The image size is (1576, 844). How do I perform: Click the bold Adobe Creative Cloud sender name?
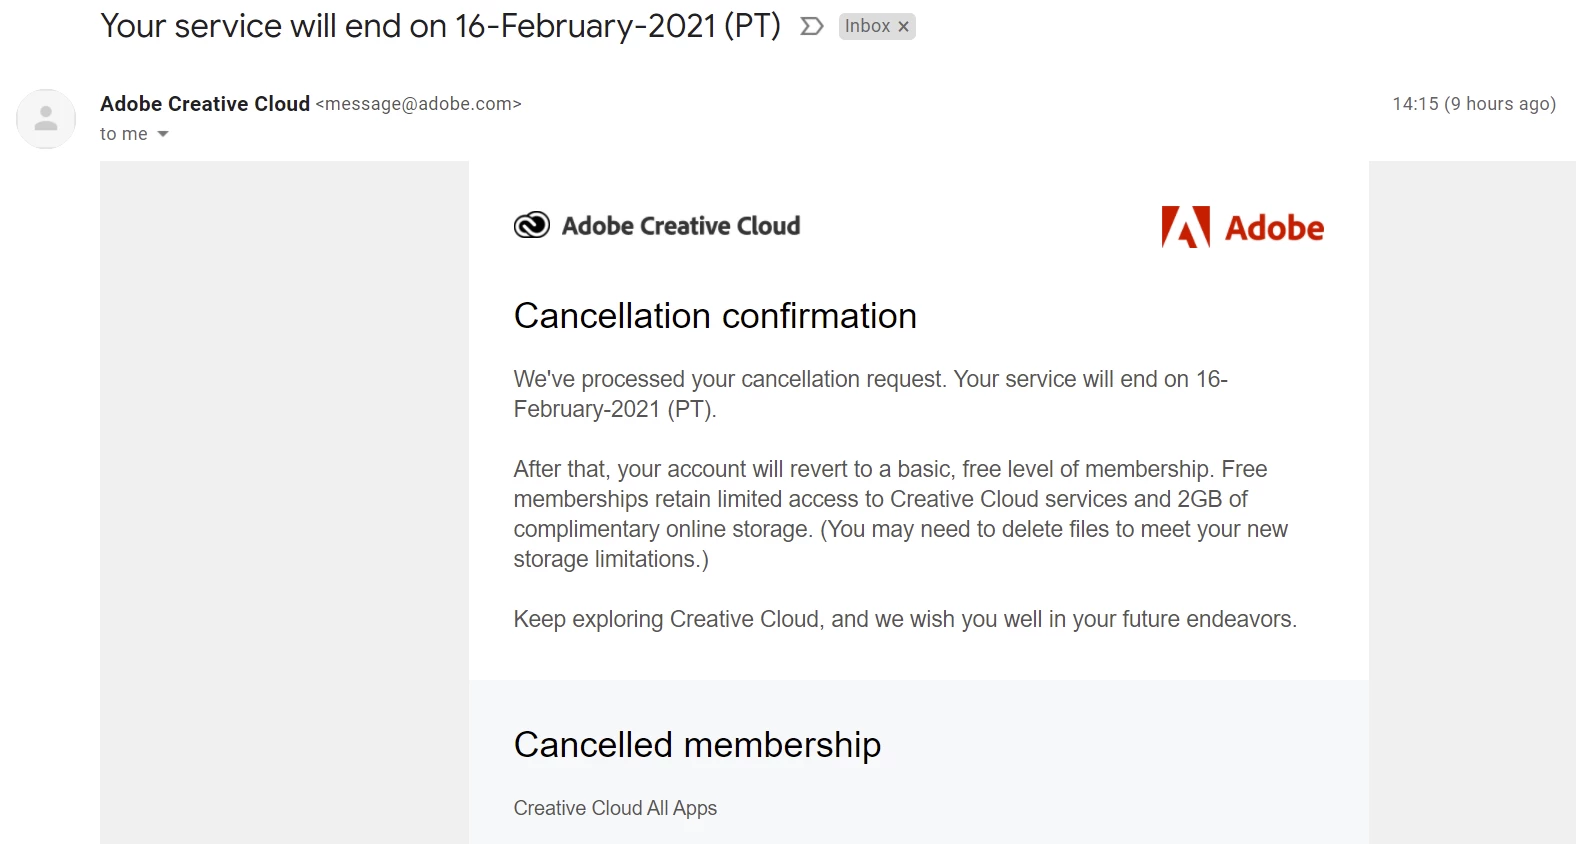click(205, 104)
